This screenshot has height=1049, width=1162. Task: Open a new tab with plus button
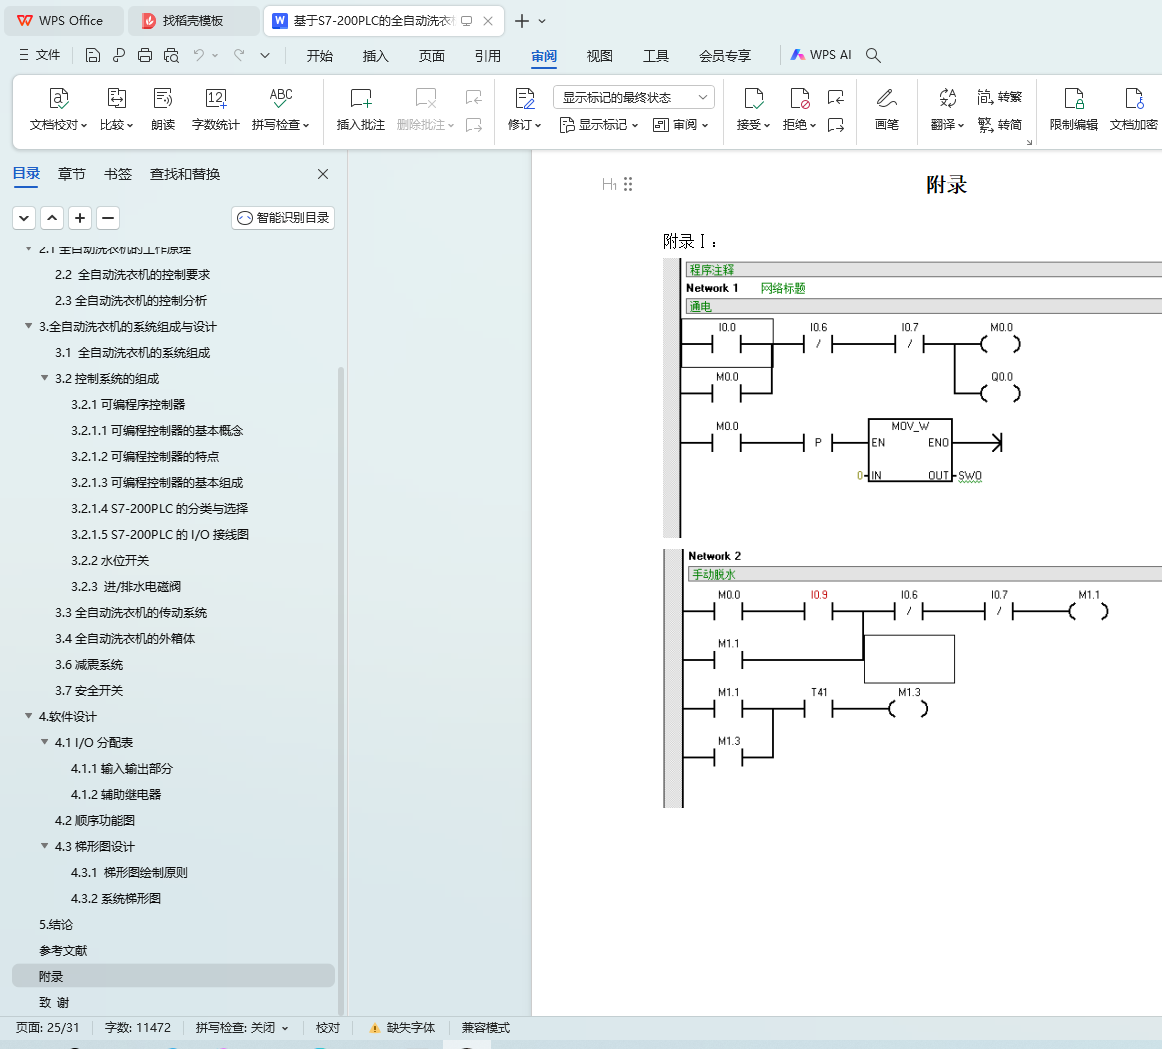click(522, 21)
